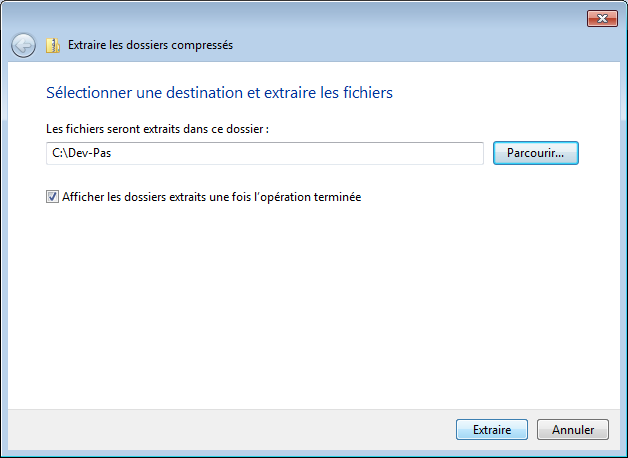Uncheck the show extracted folders checkbox
The height and width of the screenshot is (458, 628).
click(52, 198)
